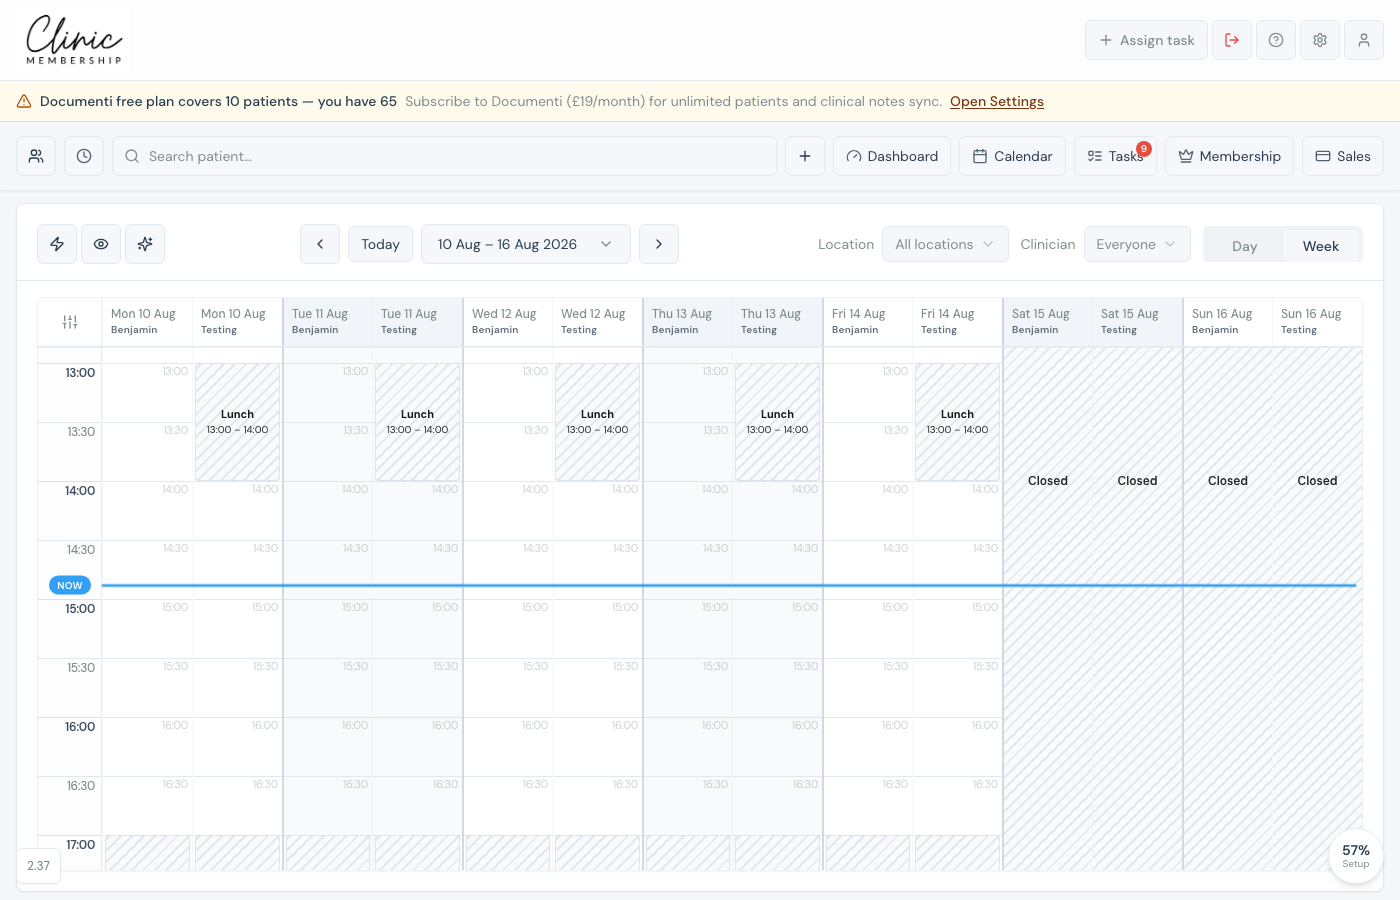Click the add new plus button
1400x900 pixels.
[x=805, y=156]
